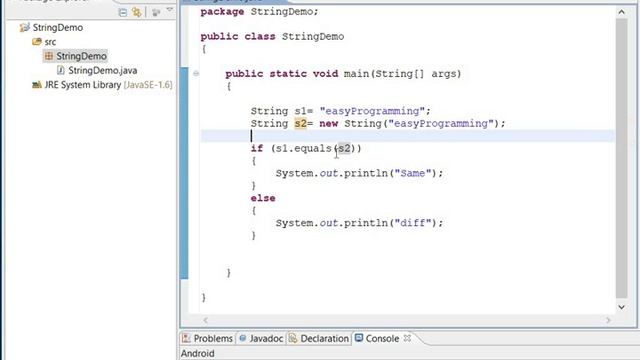
Task: Click the Declaration tab icon
Action: 292,338
